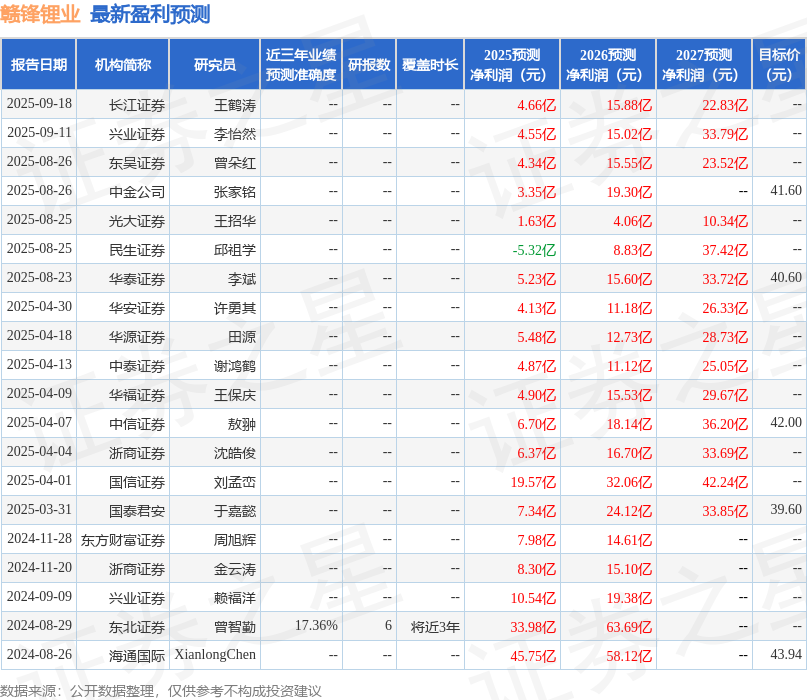Select researcher 李怡然
Viewport: 807px width, 700px height.
235,134
